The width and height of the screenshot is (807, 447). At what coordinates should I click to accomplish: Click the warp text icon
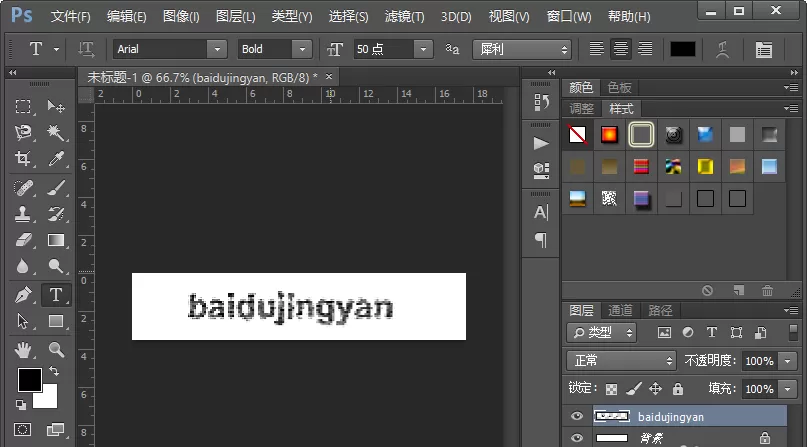coord(723,49)
